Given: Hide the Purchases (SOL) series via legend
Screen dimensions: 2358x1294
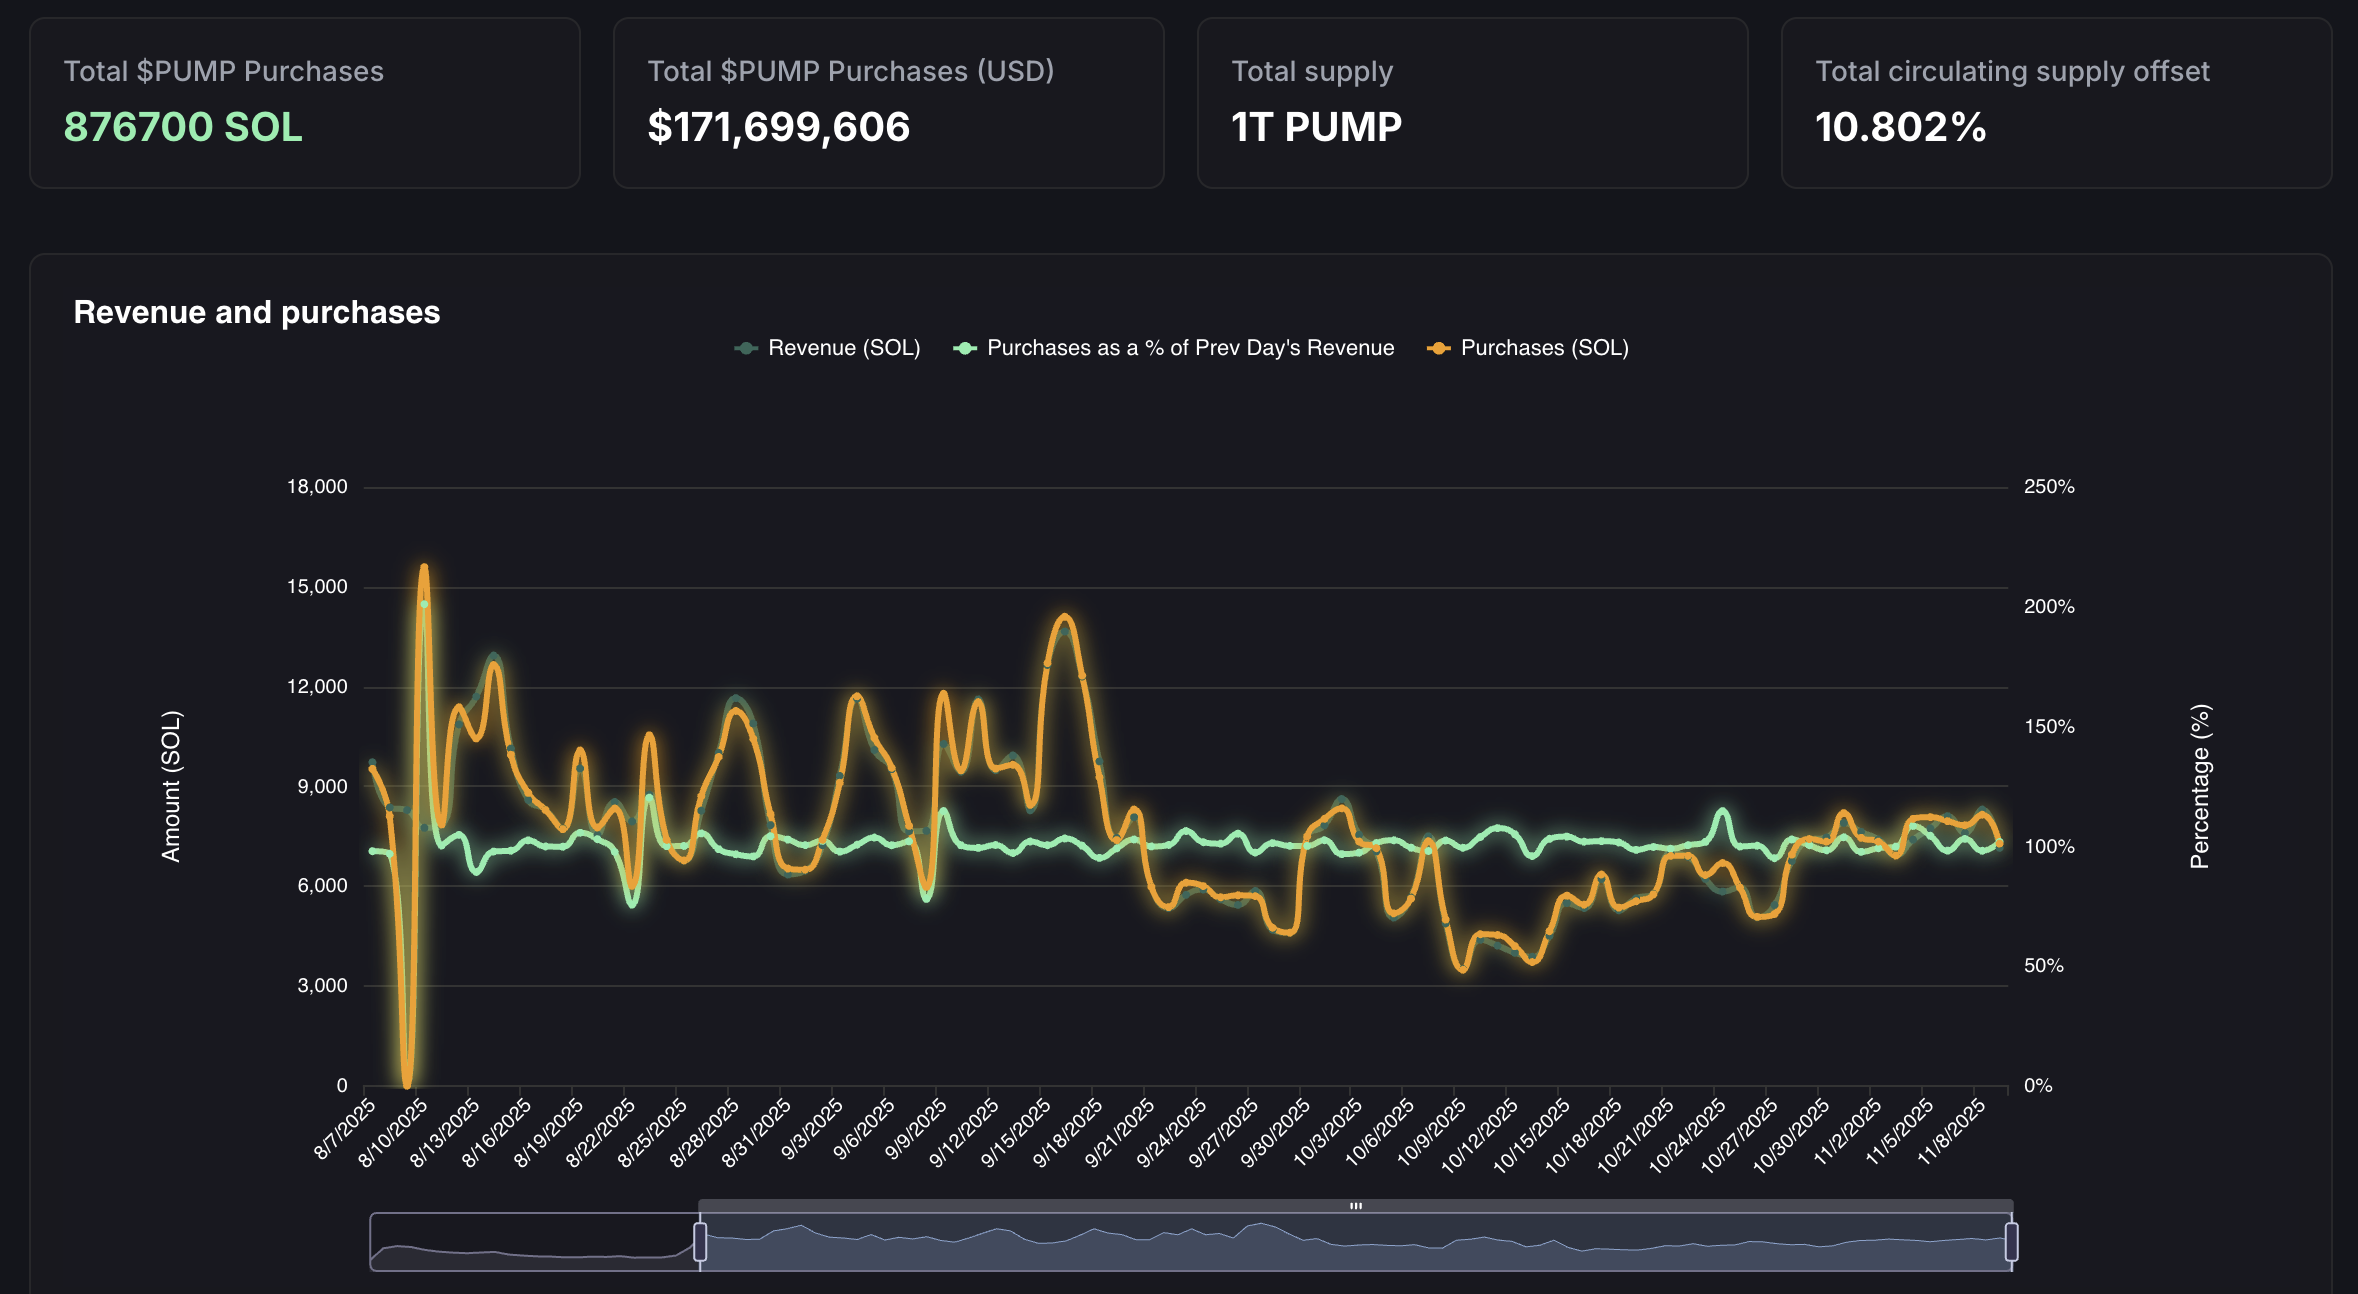Looking at the screenshot, I should [x=1545, y=348].
